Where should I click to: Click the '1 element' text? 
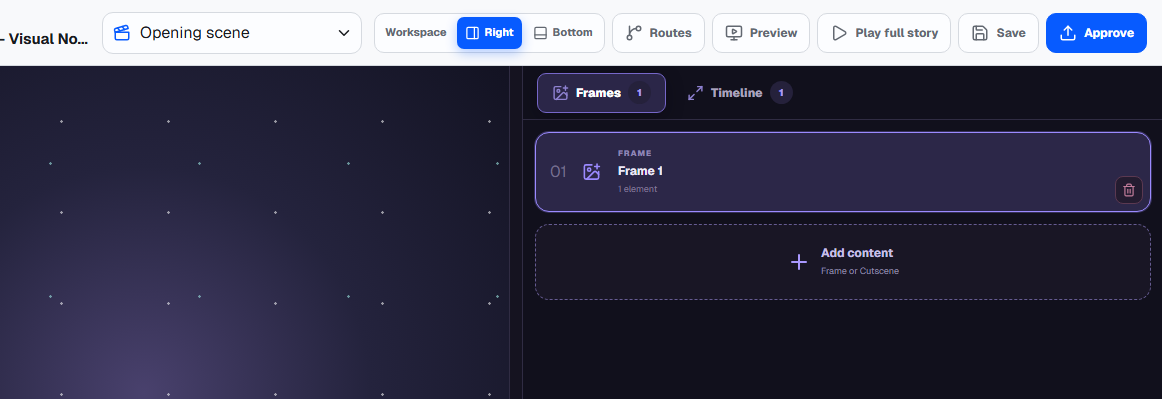pyautogui.click(x=637, y=189)
